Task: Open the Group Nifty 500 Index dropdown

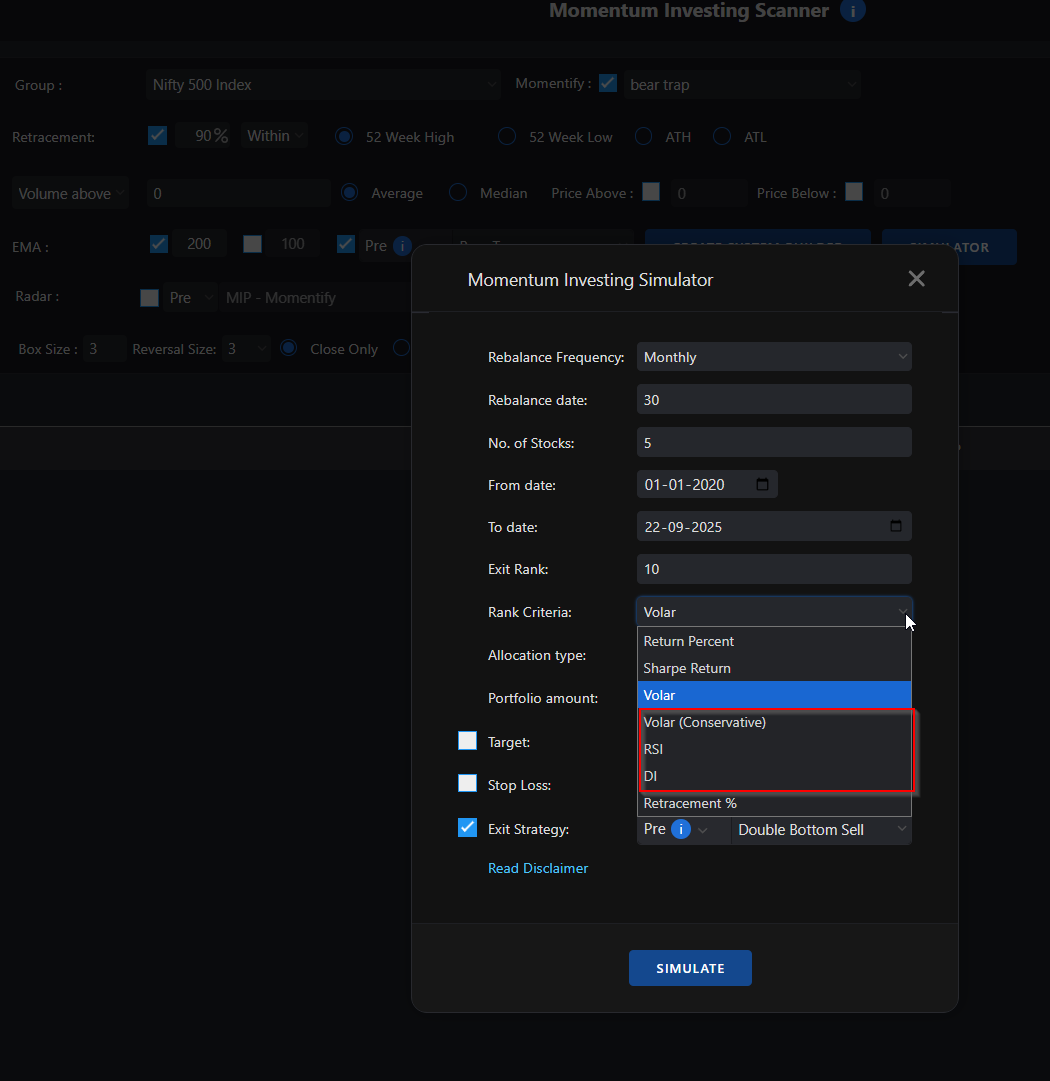Action: tap(323, 85)
